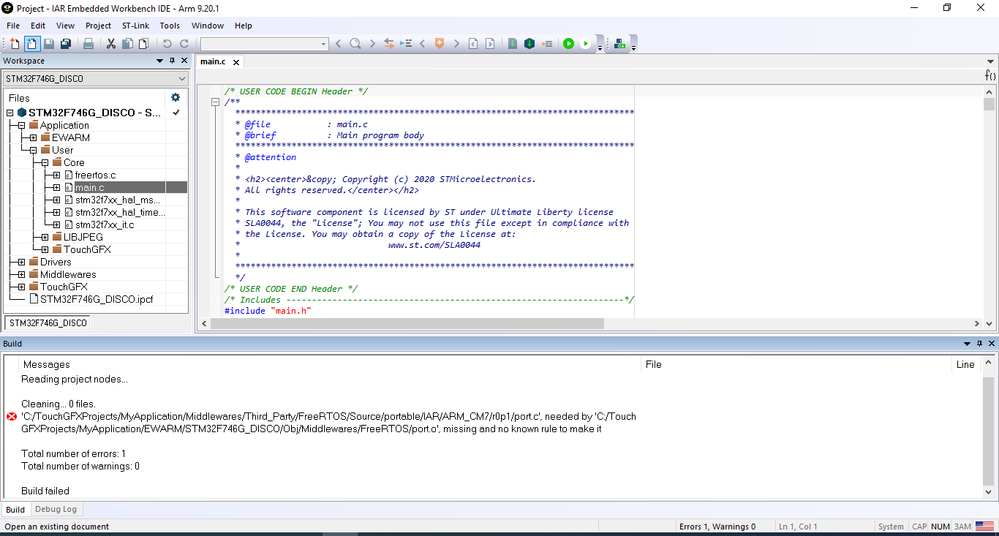Click the Compile toolbar icon
This screenshot has width=999, height=536.
(x=512, y=44)
